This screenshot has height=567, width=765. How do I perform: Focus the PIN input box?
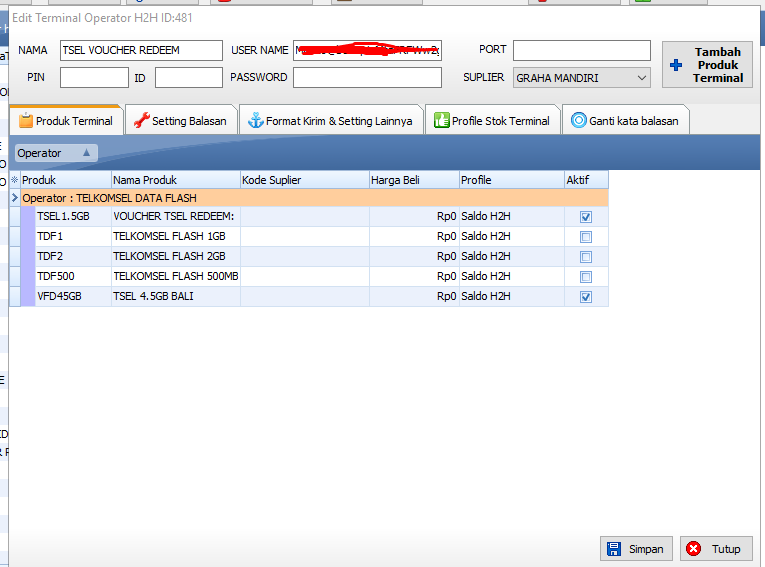tap(94, 77)
